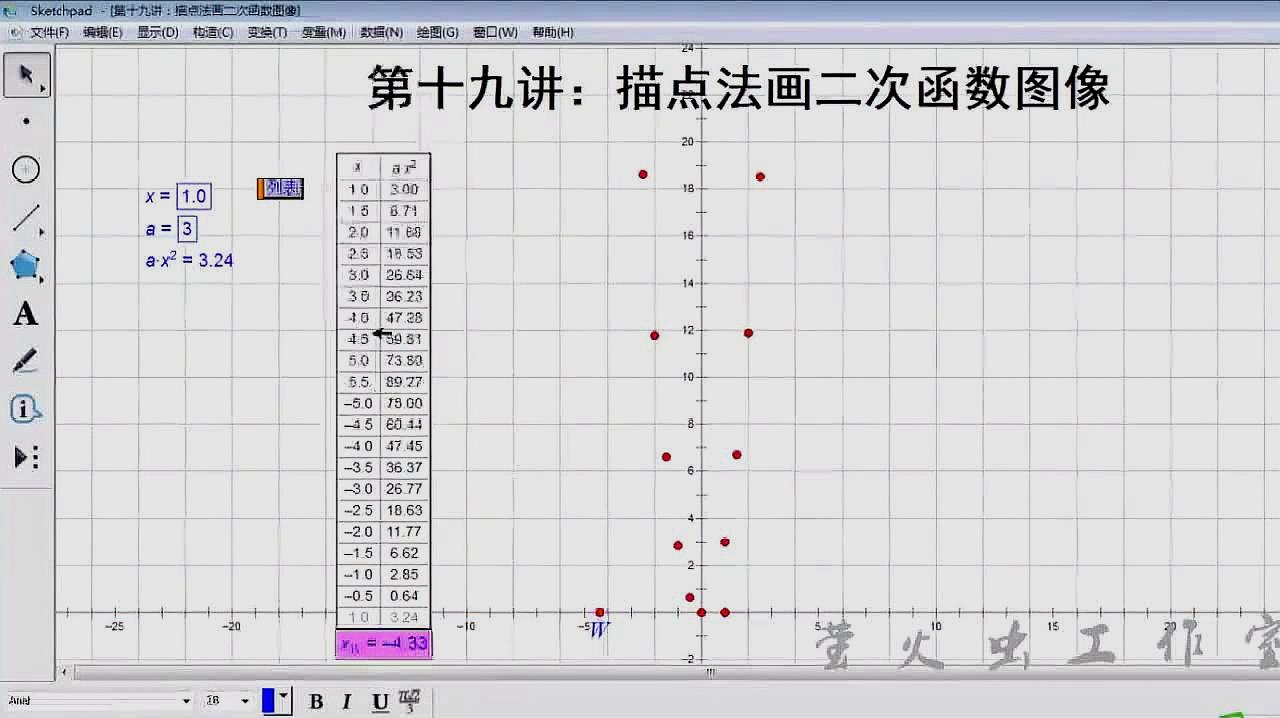Toggle underline text formatting

[378, 702]
